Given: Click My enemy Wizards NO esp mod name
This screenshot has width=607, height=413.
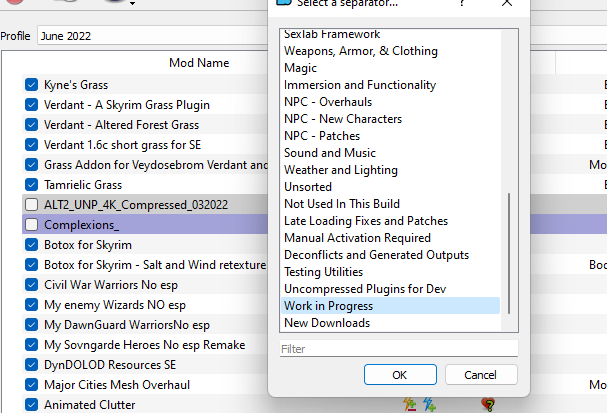Looking at the screenshot, I should tap(115, 305).
